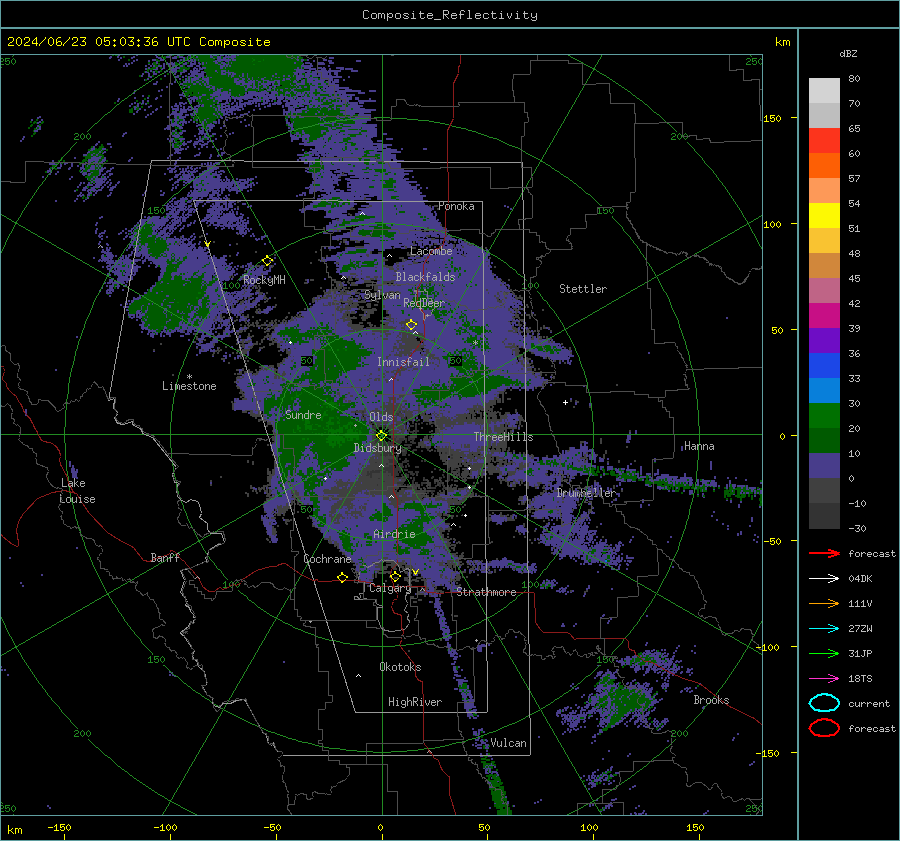Click the Okotoks city label
The width and height of the screenshot is (900, 841).
pos(400,666)
